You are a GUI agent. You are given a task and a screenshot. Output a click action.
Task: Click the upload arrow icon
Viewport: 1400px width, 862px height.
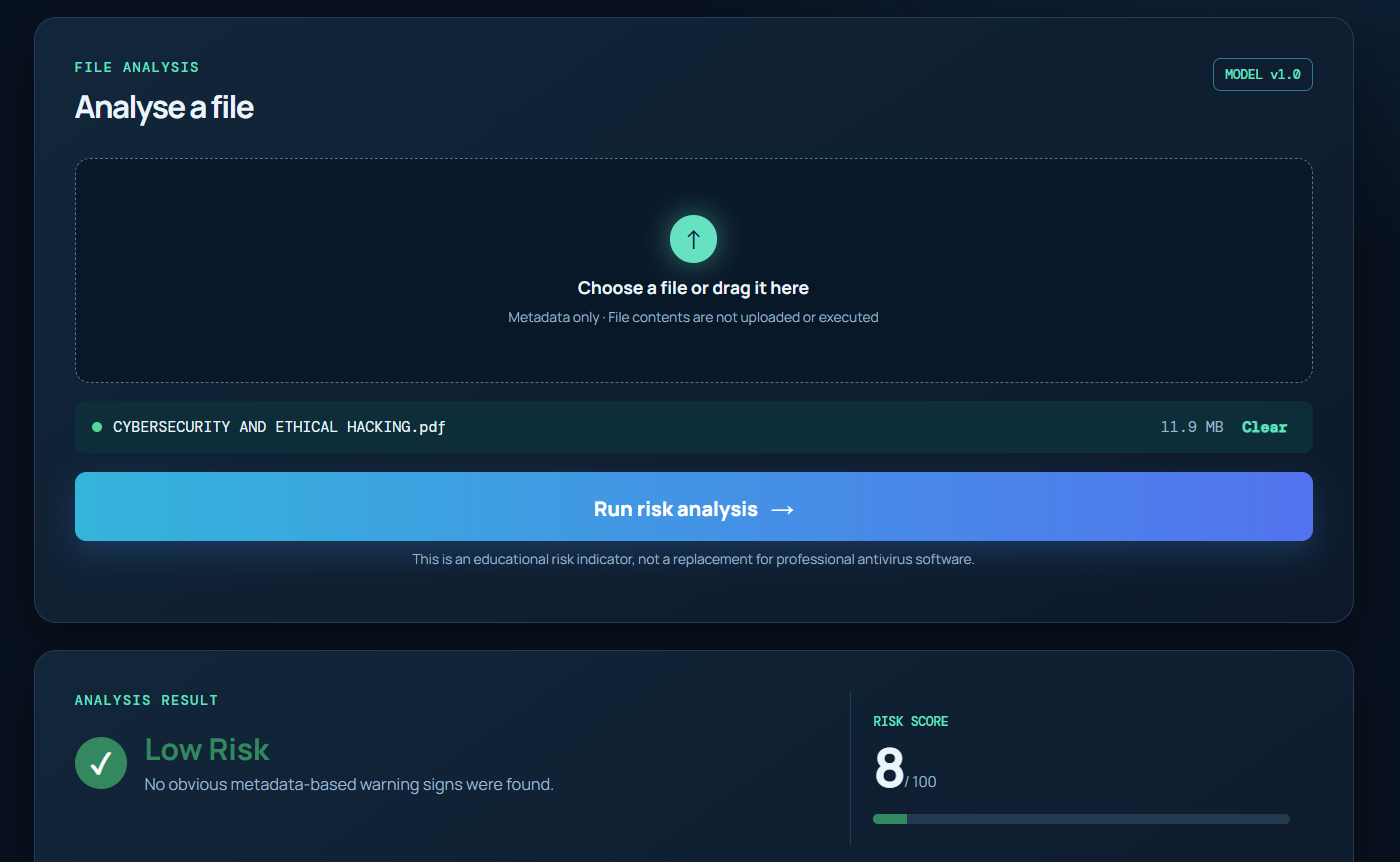pyautogui.click(x=693, y=239)
